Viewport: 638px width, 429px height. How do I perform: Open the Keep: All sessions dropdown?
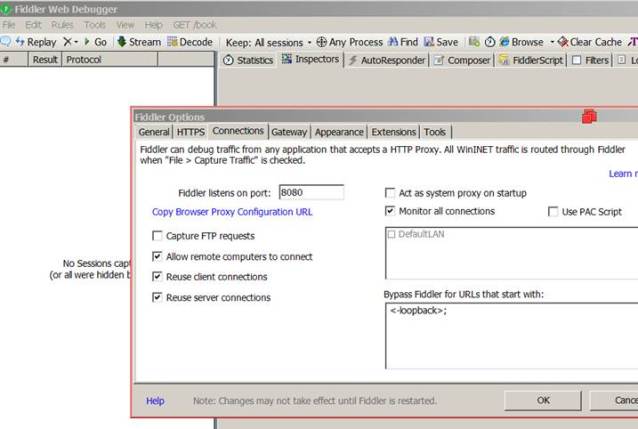pyautogui.click(x=269, y=42)
